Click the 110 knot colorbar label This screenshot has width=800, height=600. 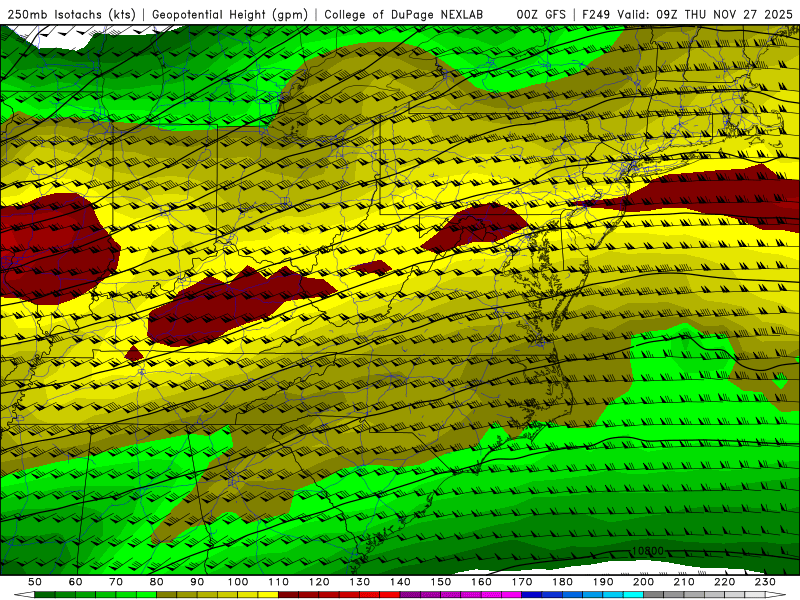tap(279, 582)
